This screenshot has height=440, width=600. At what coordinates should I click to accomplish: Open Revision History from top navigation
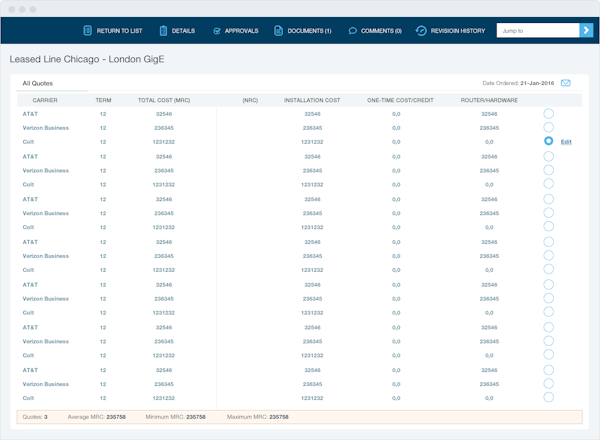(x=458, y=31)
